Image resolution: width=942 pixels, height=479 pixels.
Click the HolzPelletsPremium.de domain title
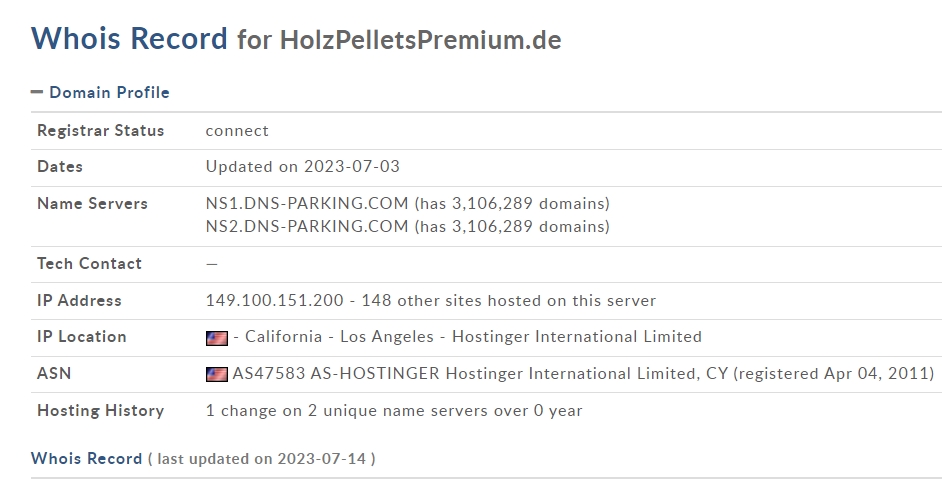421,40
